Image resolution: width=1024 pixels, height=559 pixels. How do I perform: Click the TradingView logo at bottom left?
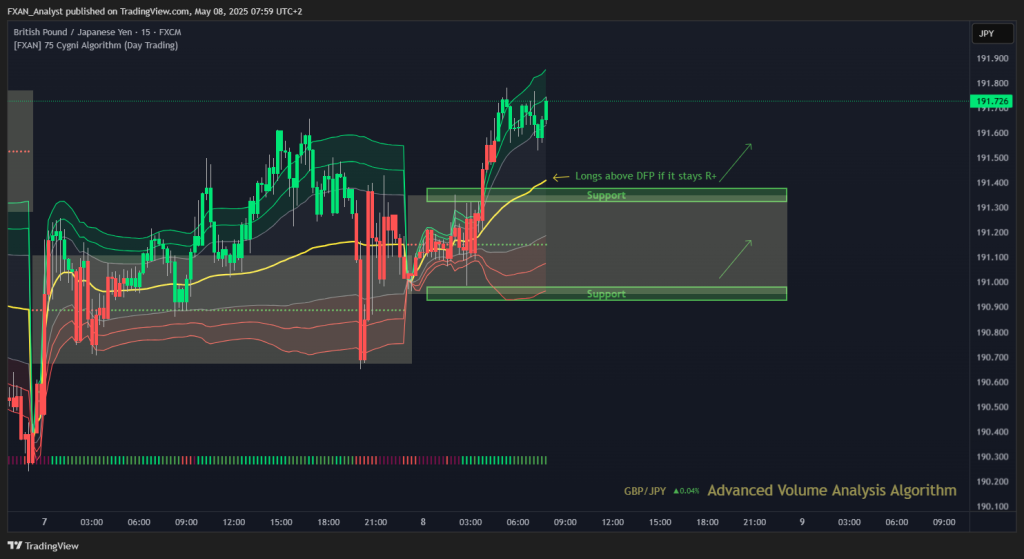pyautogui.click(x=43, y=546)
